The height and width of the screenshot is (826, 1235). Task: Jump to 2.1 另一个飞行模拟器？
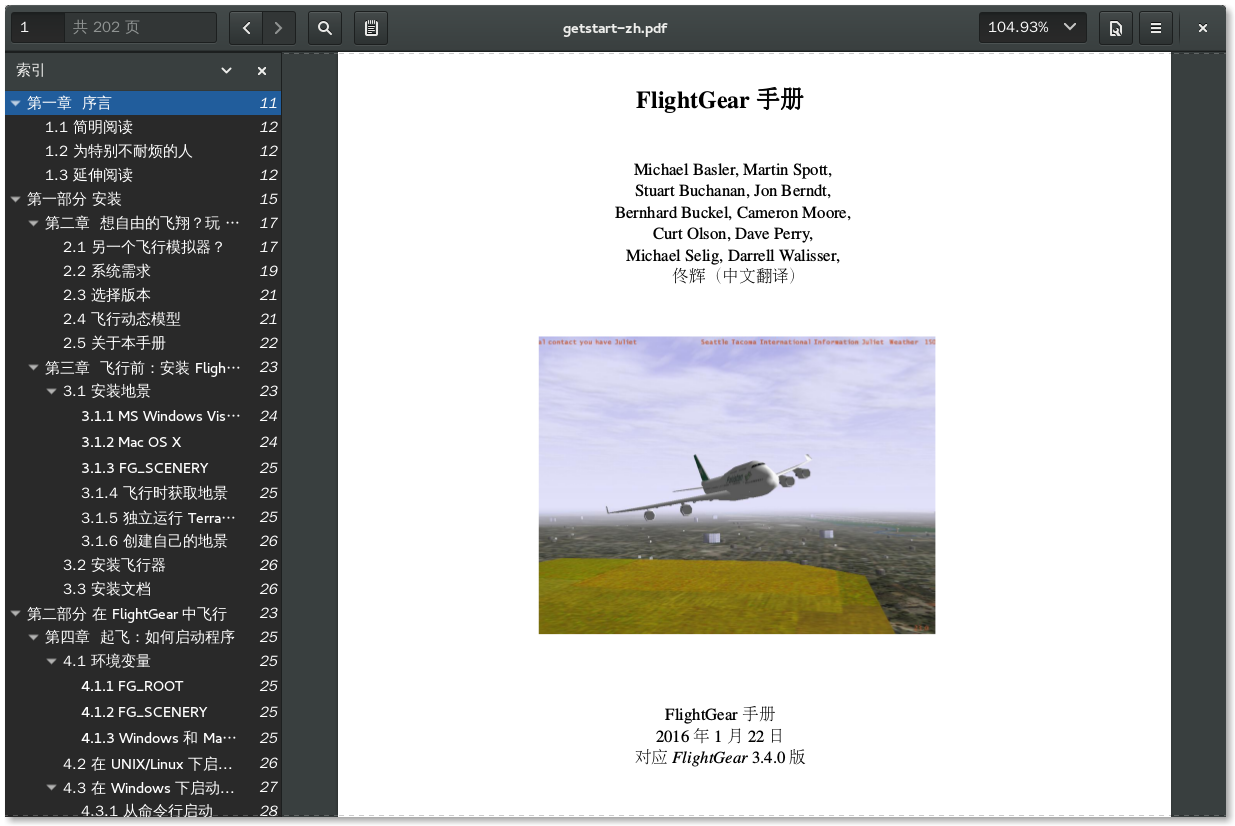point(143,247)
